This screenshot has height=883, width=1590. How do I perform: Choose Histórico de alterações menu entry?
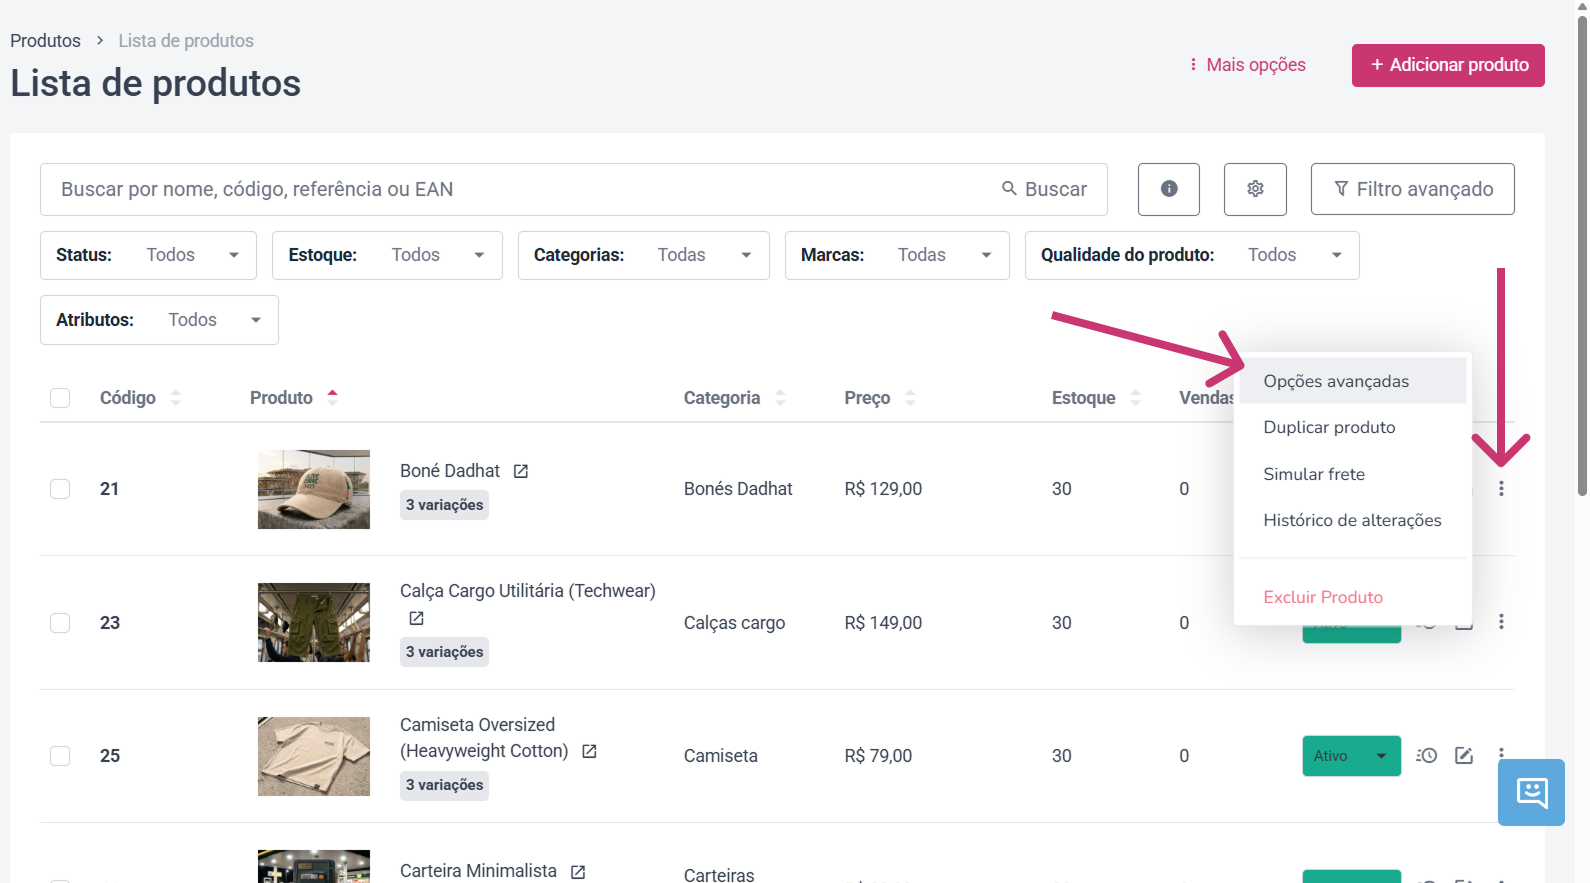tap(1352, 520)
